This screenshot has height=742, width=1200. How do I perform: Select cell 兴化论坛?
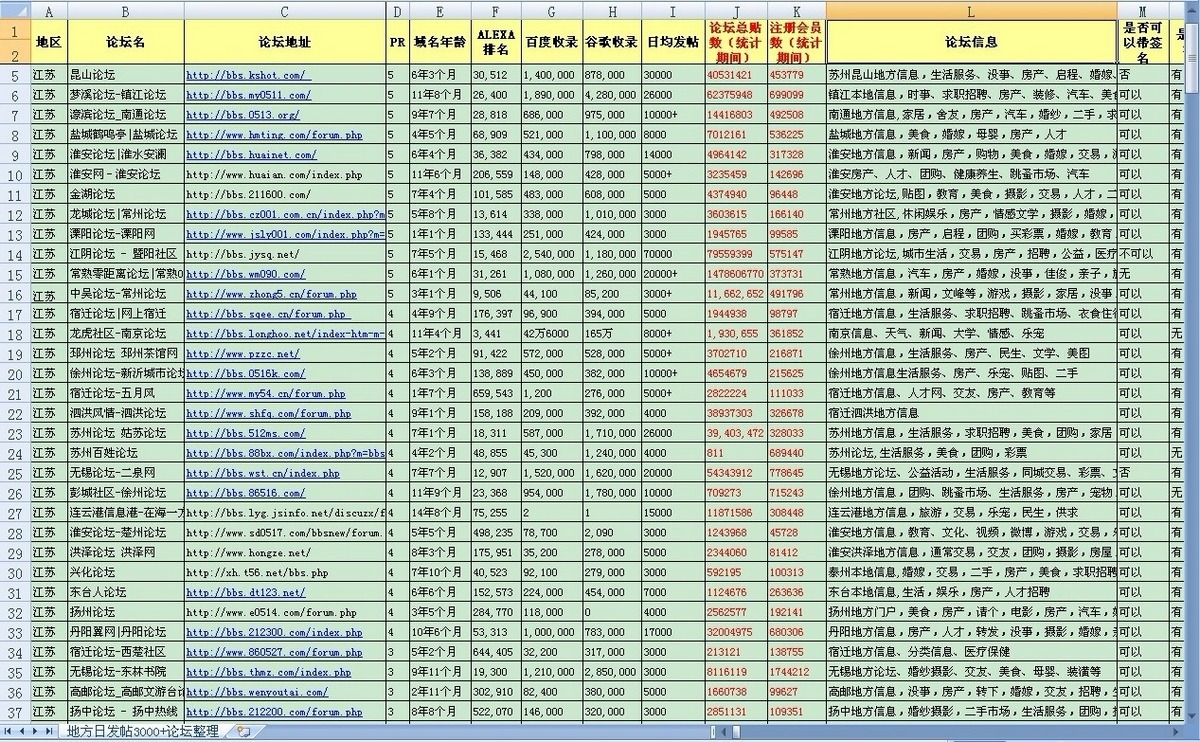pos(125,572)
